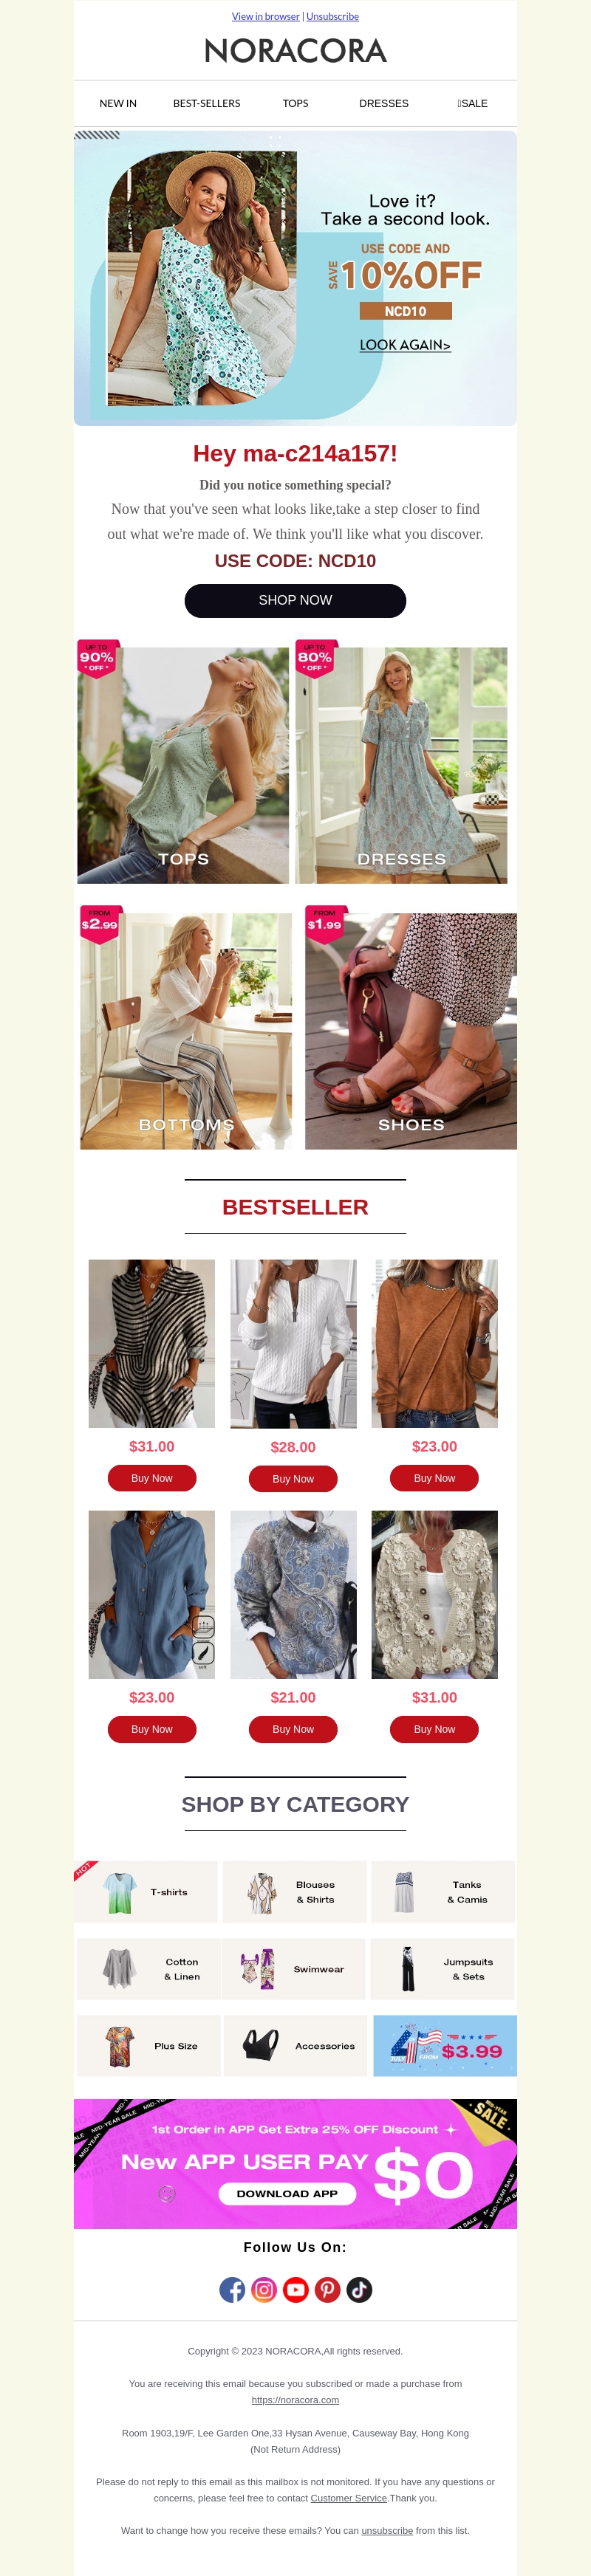Open the Plus Size category tile
The height and width of the screenshot is (2576, 591).
(x=149, y=2046)
